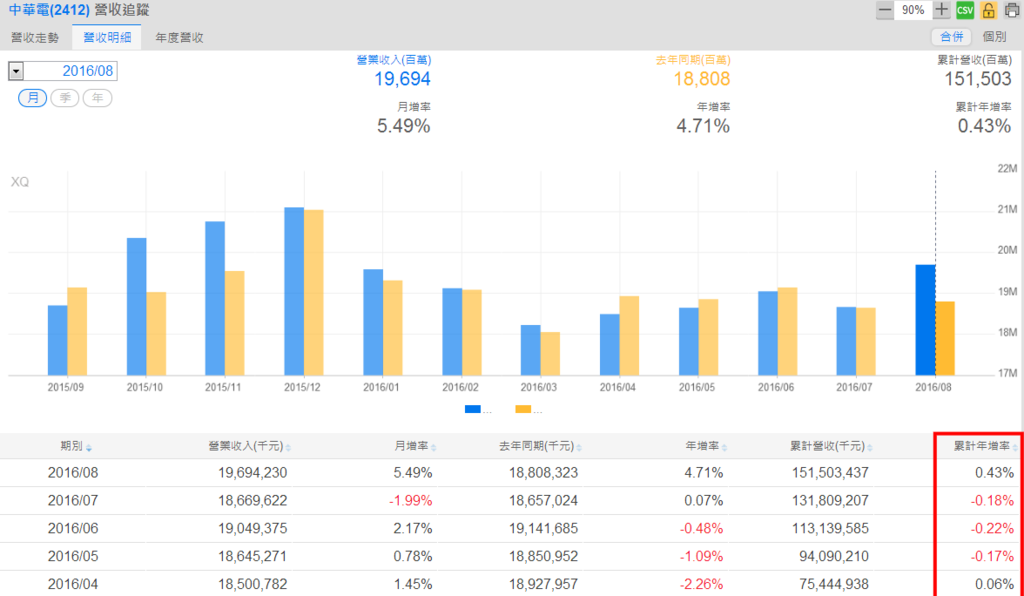Click the 2015/09 orange bar

pos(77,332)
